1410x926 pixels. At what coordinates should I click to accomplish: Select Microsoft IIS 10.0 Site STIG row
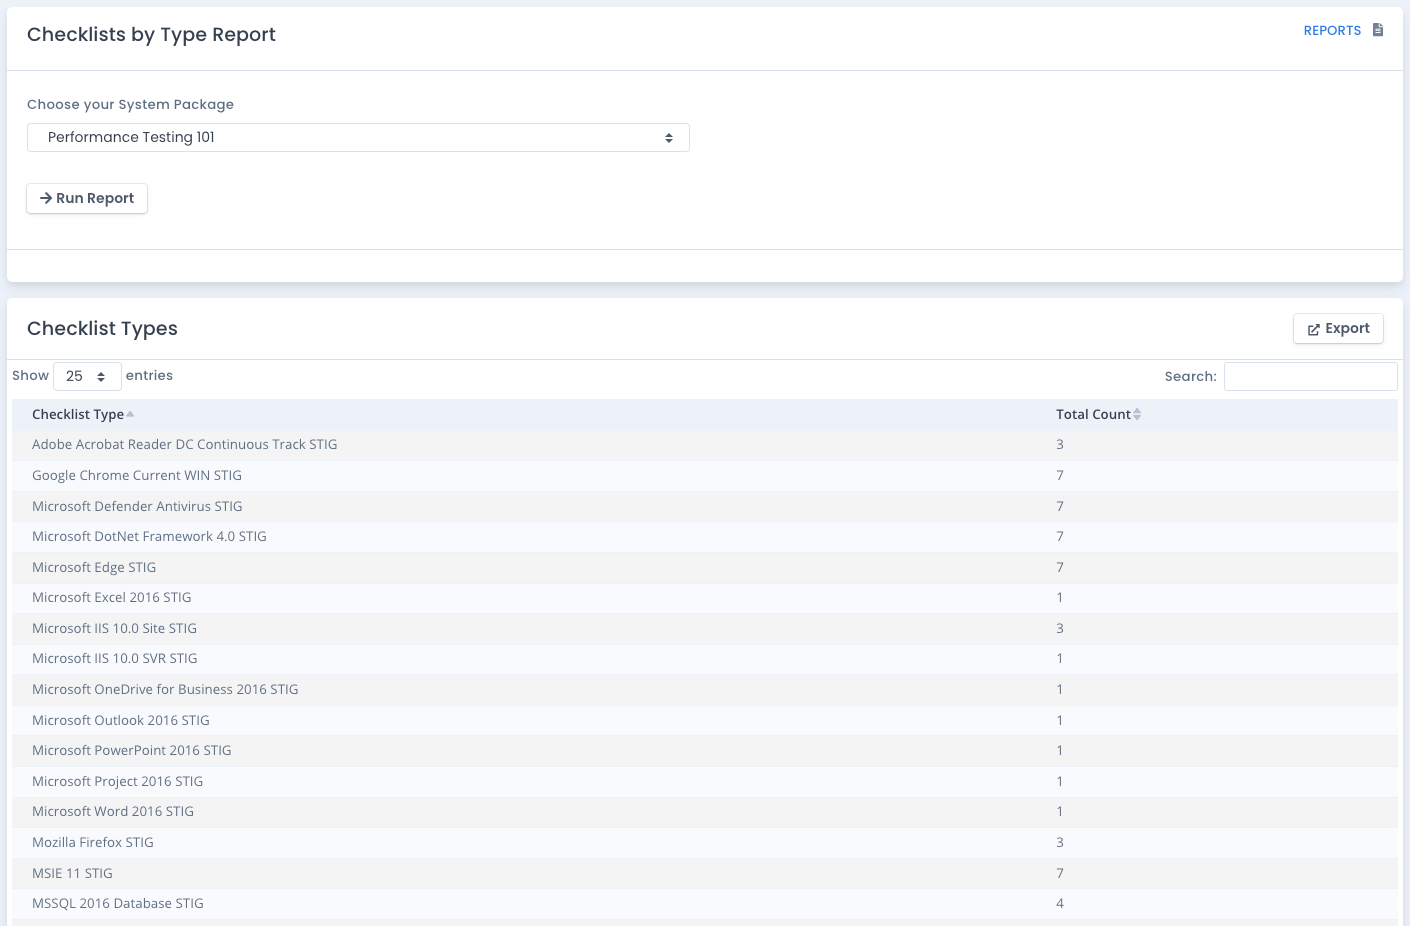(x=705, y=629)
